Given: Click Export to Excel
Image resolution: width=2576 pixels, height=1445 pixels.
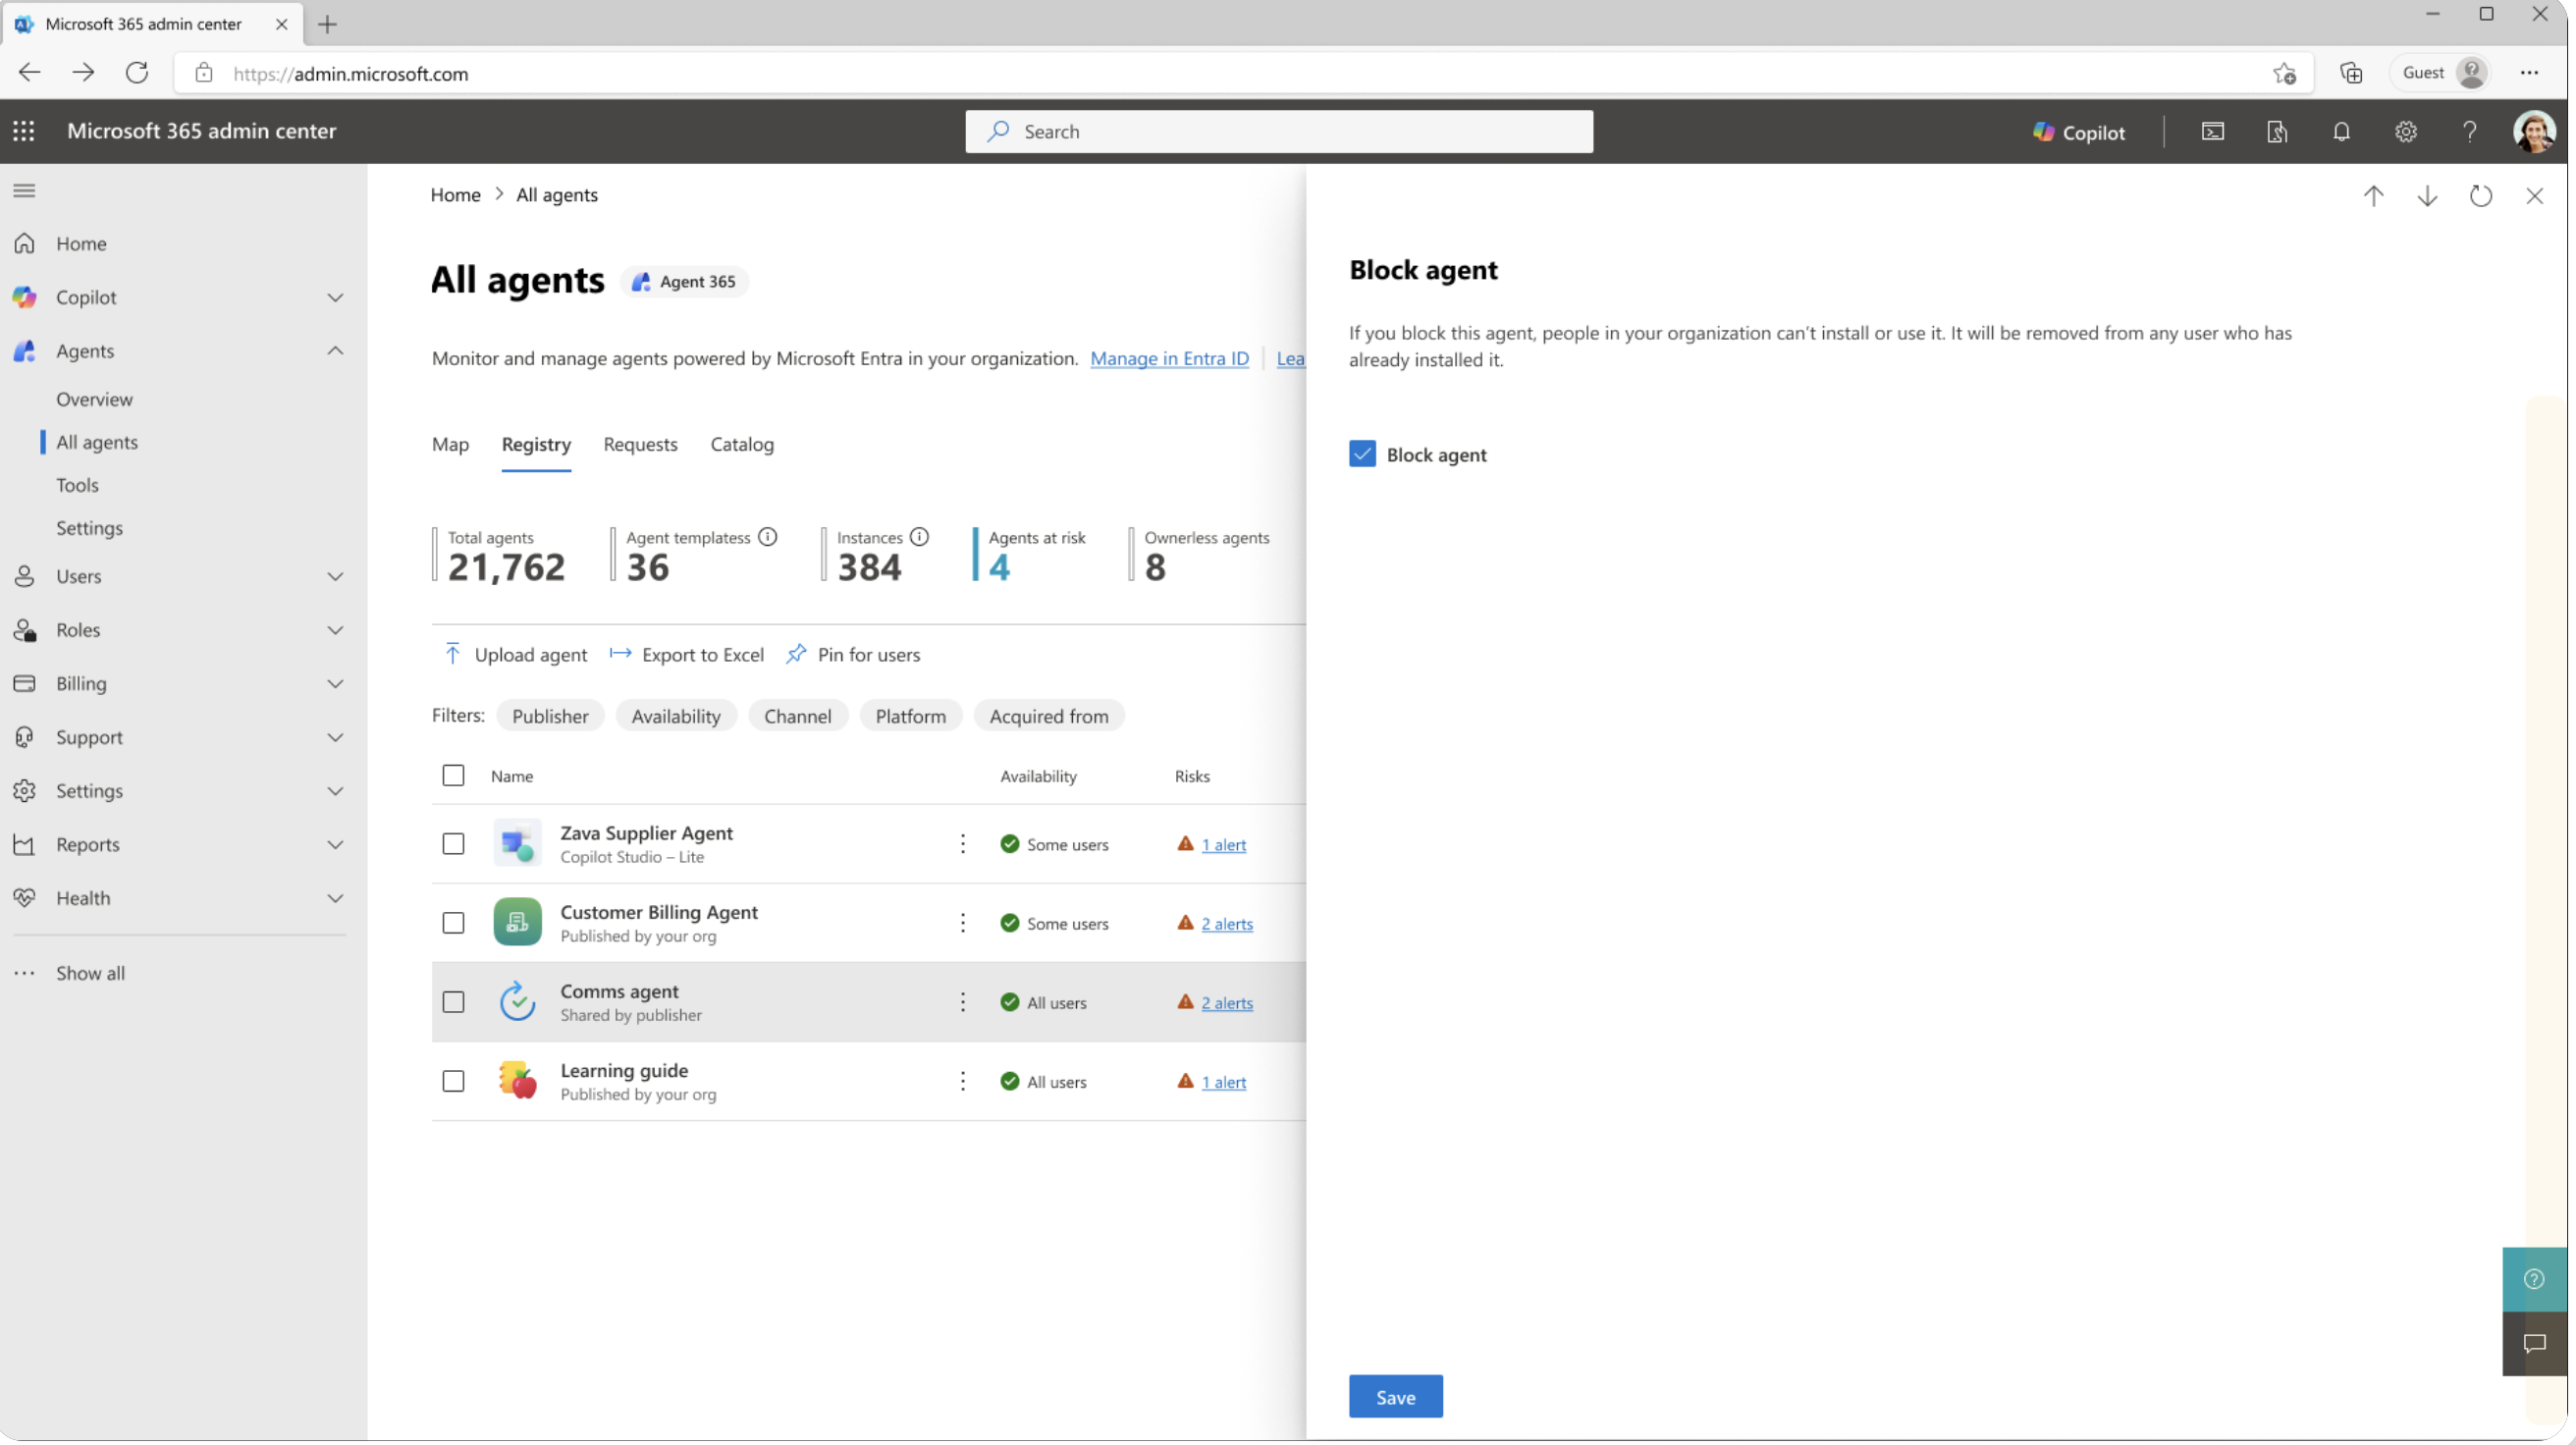Looking at the screenshot, I should tap(687, 655).
